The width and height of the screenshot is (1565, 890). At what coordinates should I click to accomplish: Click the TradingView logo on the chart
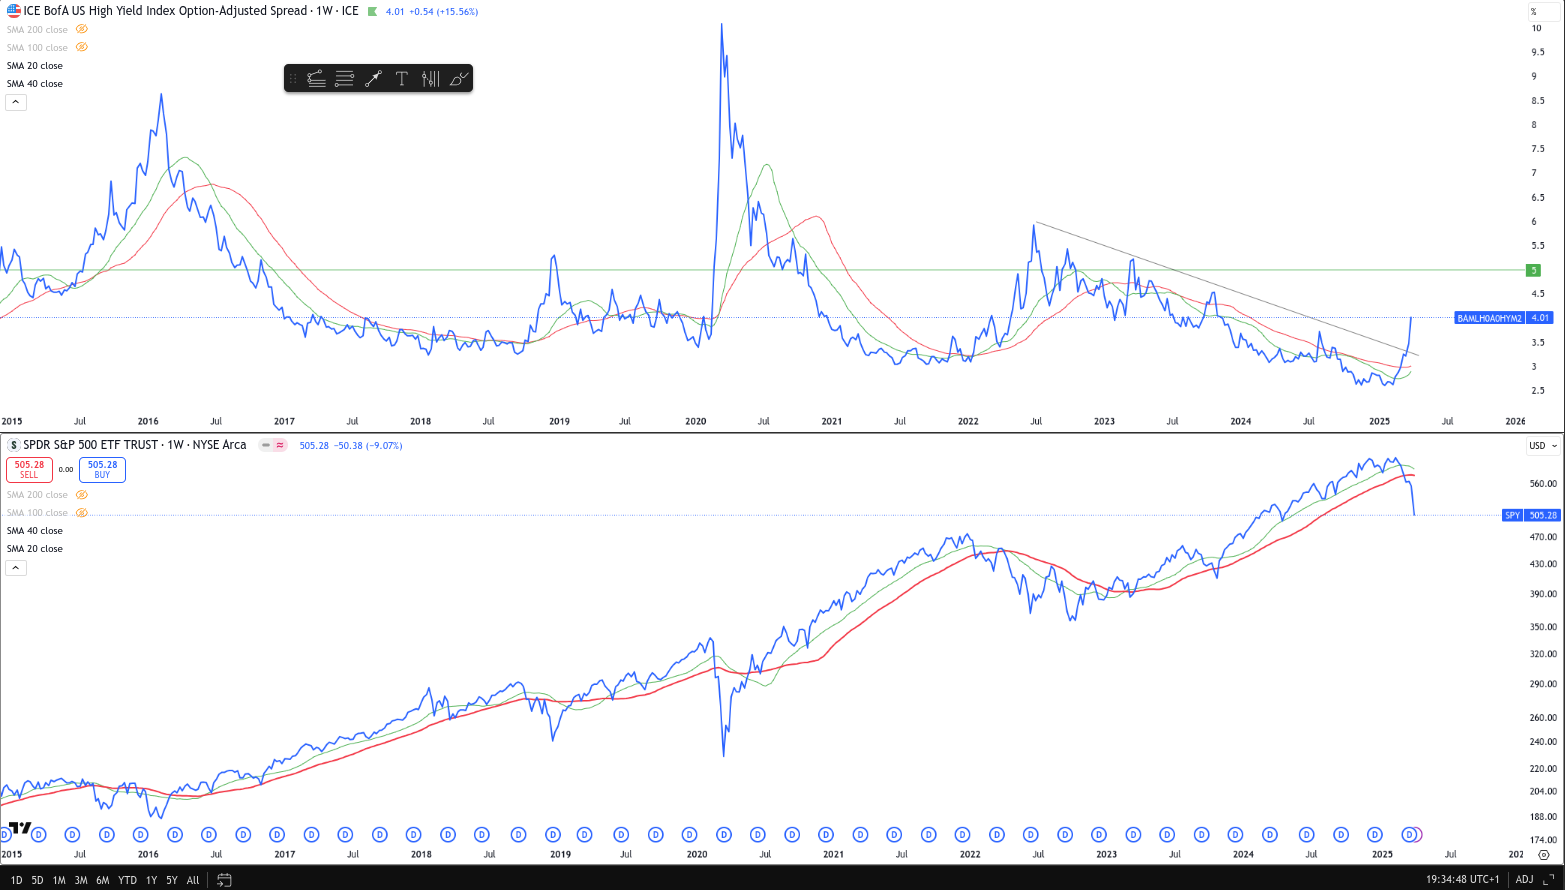tap(20, 828)
